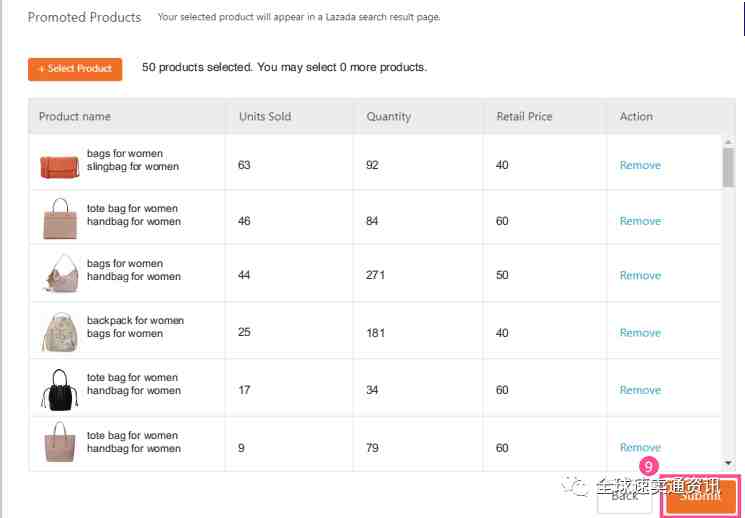This screenshot has height=518, width=745.
Task: Remove tote bag with 46 units sold
Action: pos(640,221)
